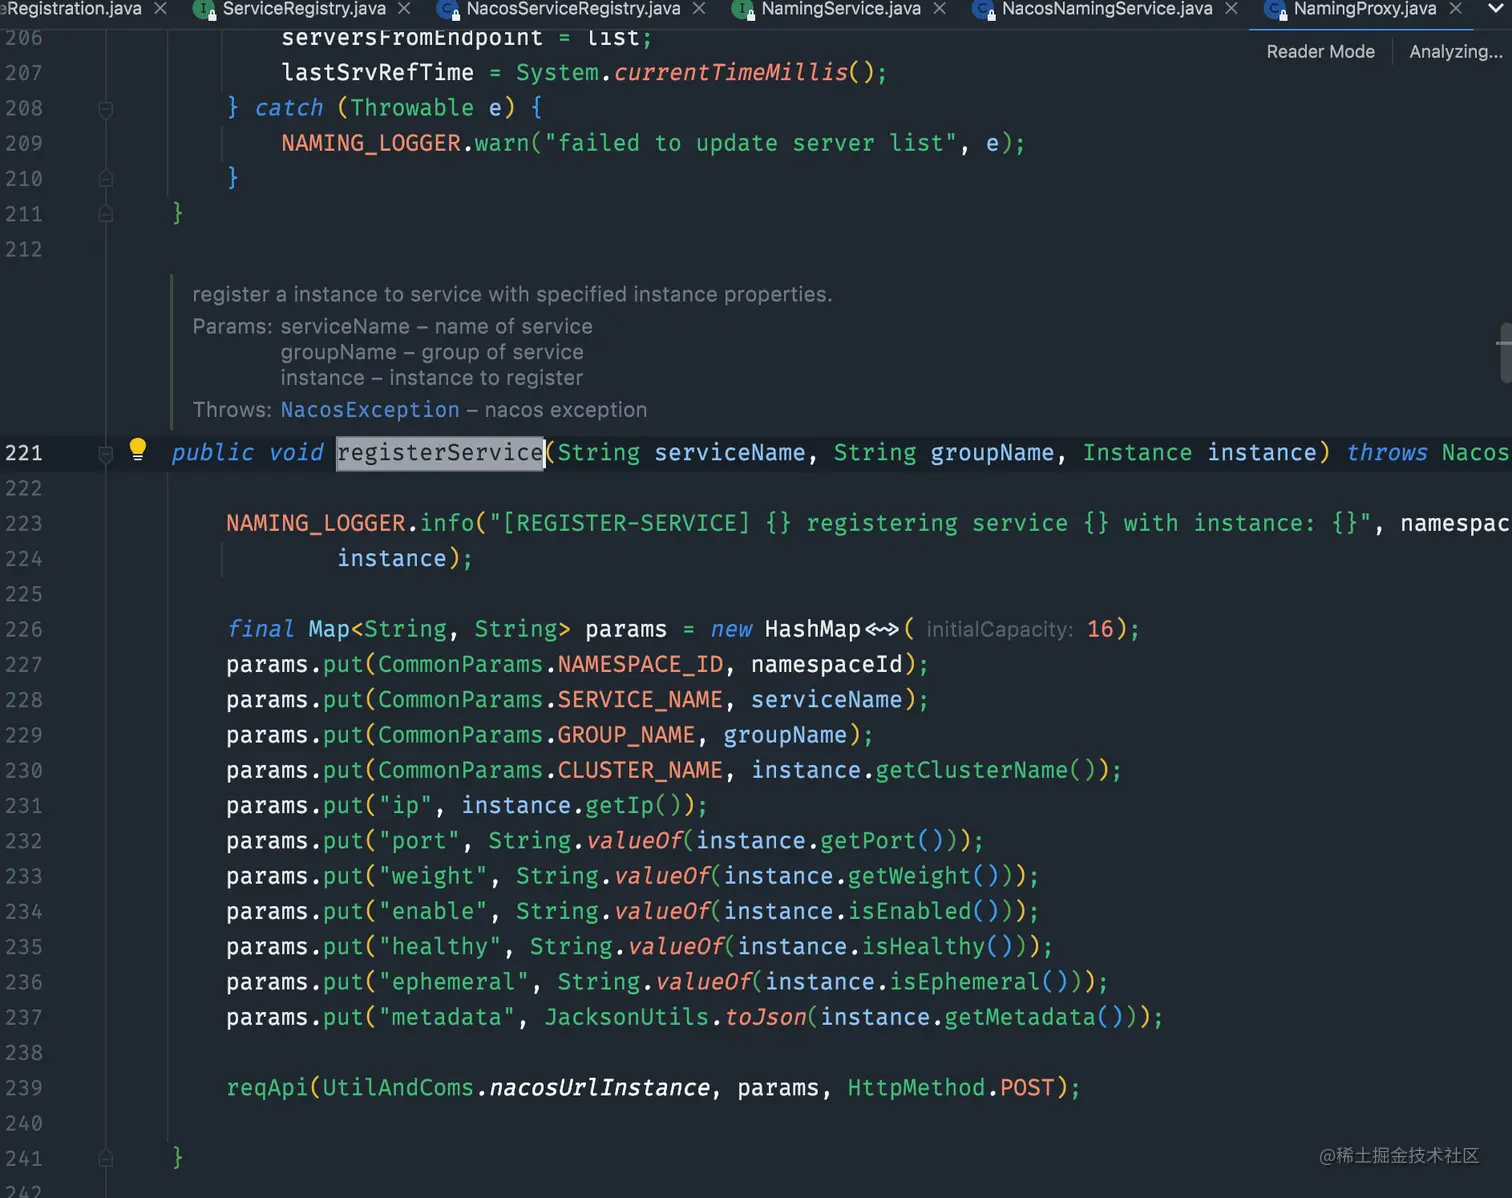Click the "failed to update server list" string
1512x1198 pixels.
click(x=750, y=143)
